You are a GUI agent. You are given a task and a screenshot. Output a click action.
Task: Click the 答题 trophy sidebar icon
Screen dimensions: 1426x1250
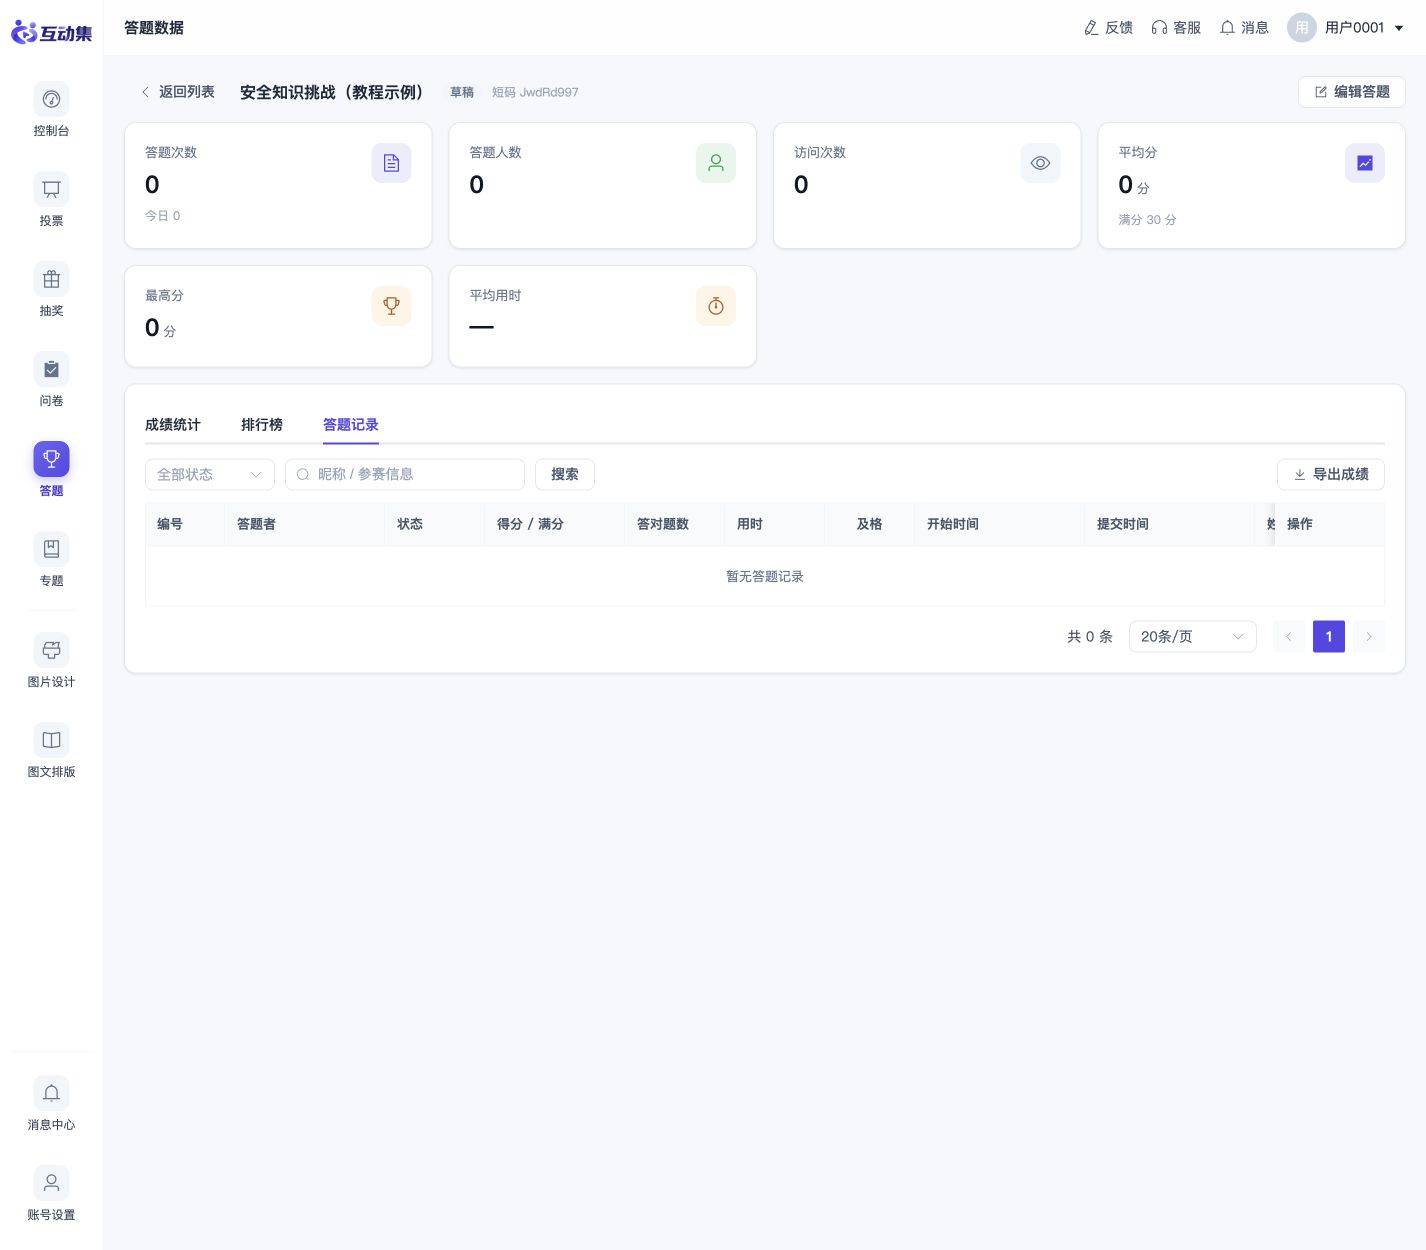51,459
